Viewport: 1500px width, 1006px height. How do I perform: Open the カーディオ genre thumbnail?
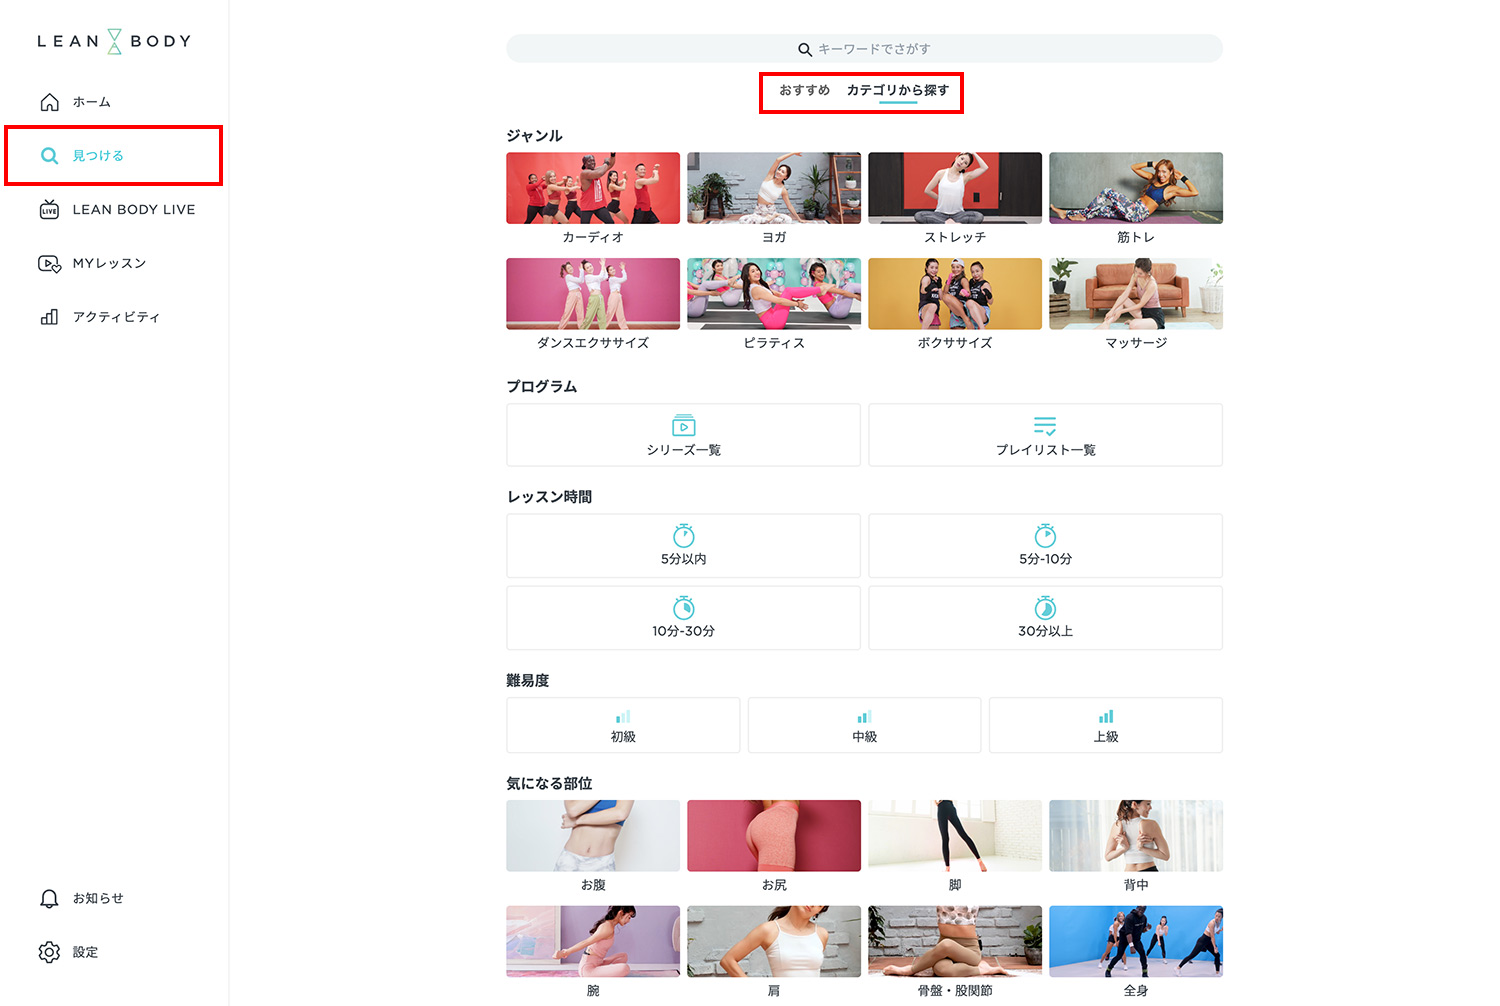593,188
